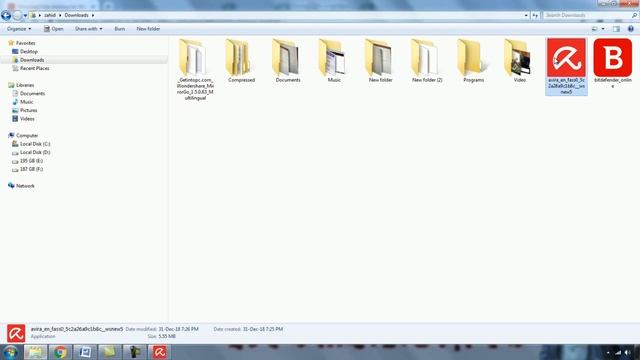Change your view icon

pyautogui.click(x=595, y=29)
